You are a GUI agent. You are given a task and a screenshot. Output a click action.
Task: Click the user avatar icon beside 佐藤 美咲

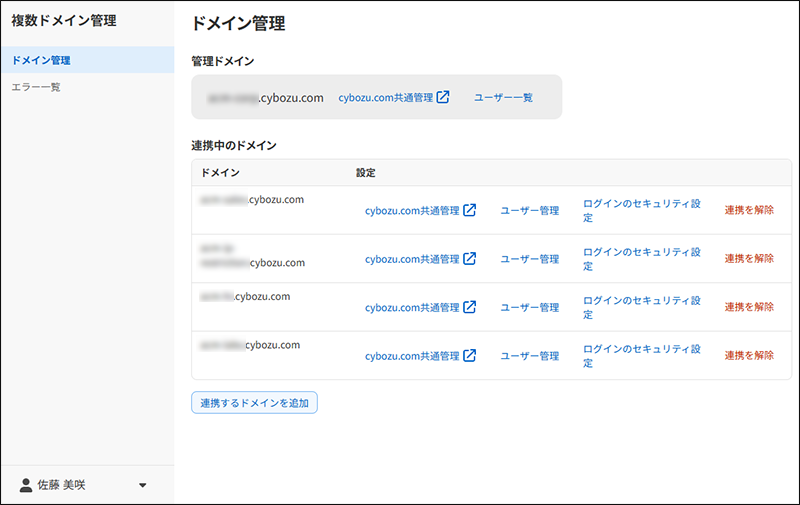[26, 485]
